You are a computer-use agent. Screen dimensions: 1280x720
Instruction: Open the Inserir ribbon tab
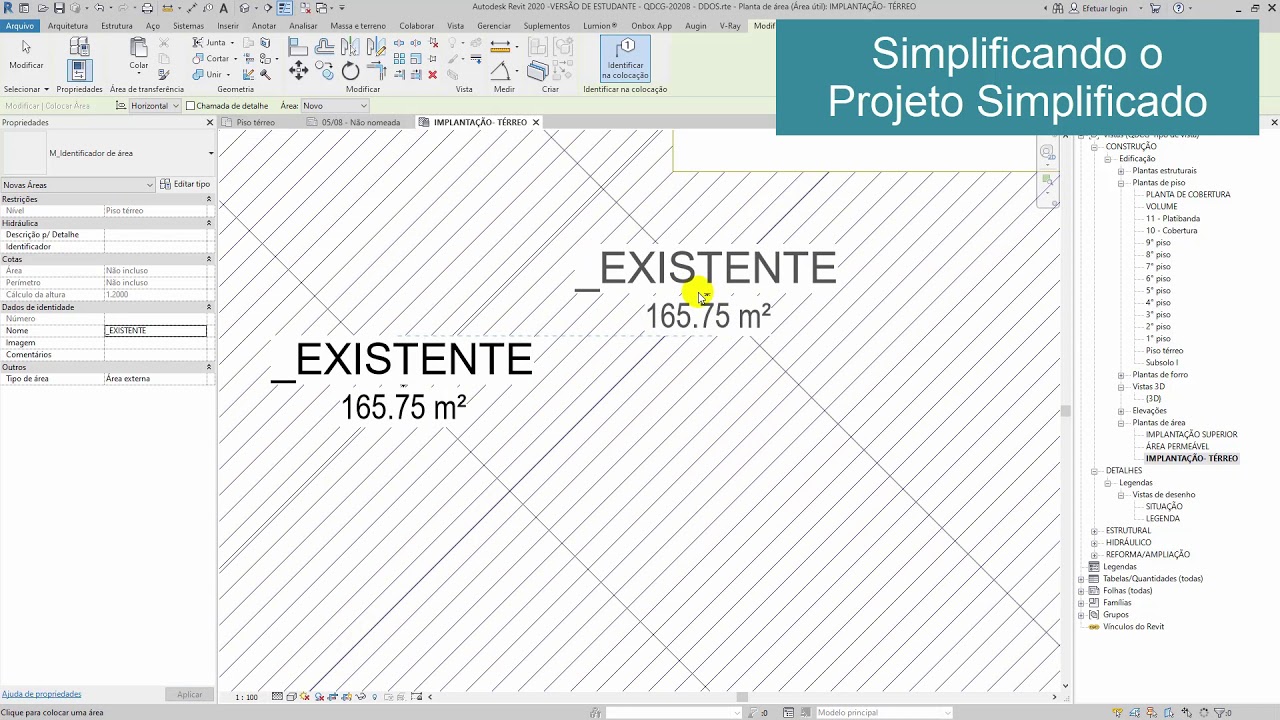pyautogui.click(x=228, y=26)
